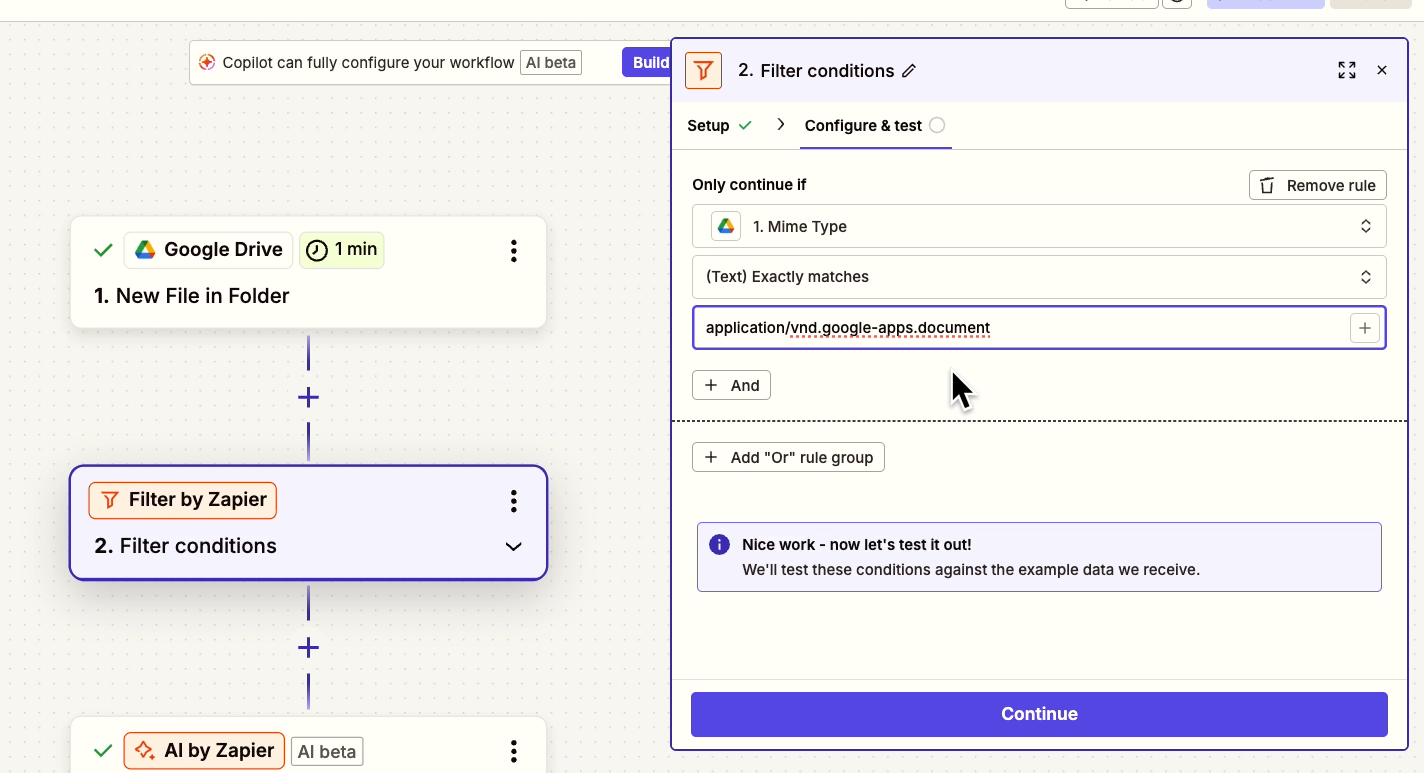The width and height of the screenshot is (1424, 773).
Task: Open three-dot menu on AI by Zapier step
Action: point(513,751)
